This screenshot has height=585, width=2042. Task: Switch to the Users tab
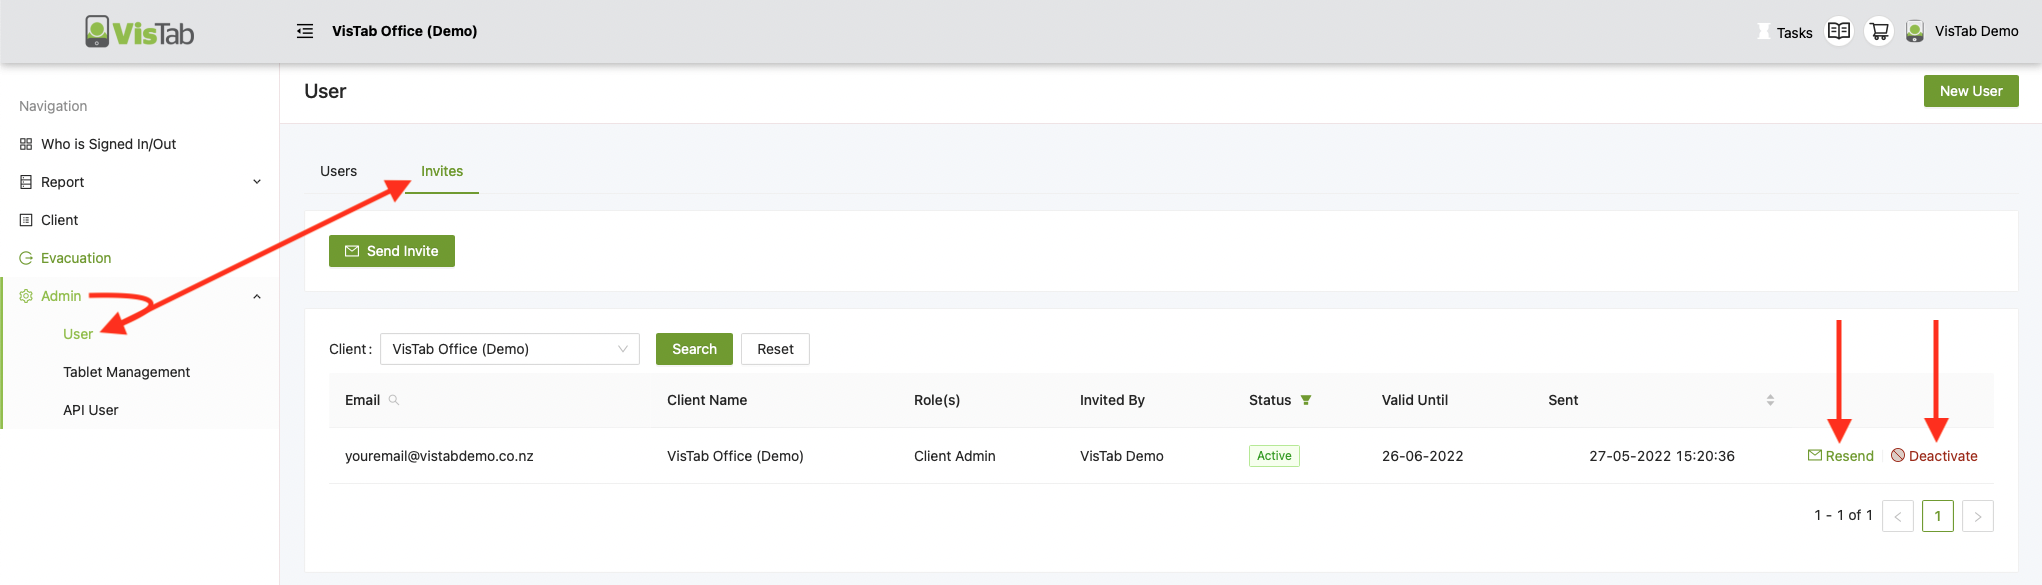pos(338,171)
